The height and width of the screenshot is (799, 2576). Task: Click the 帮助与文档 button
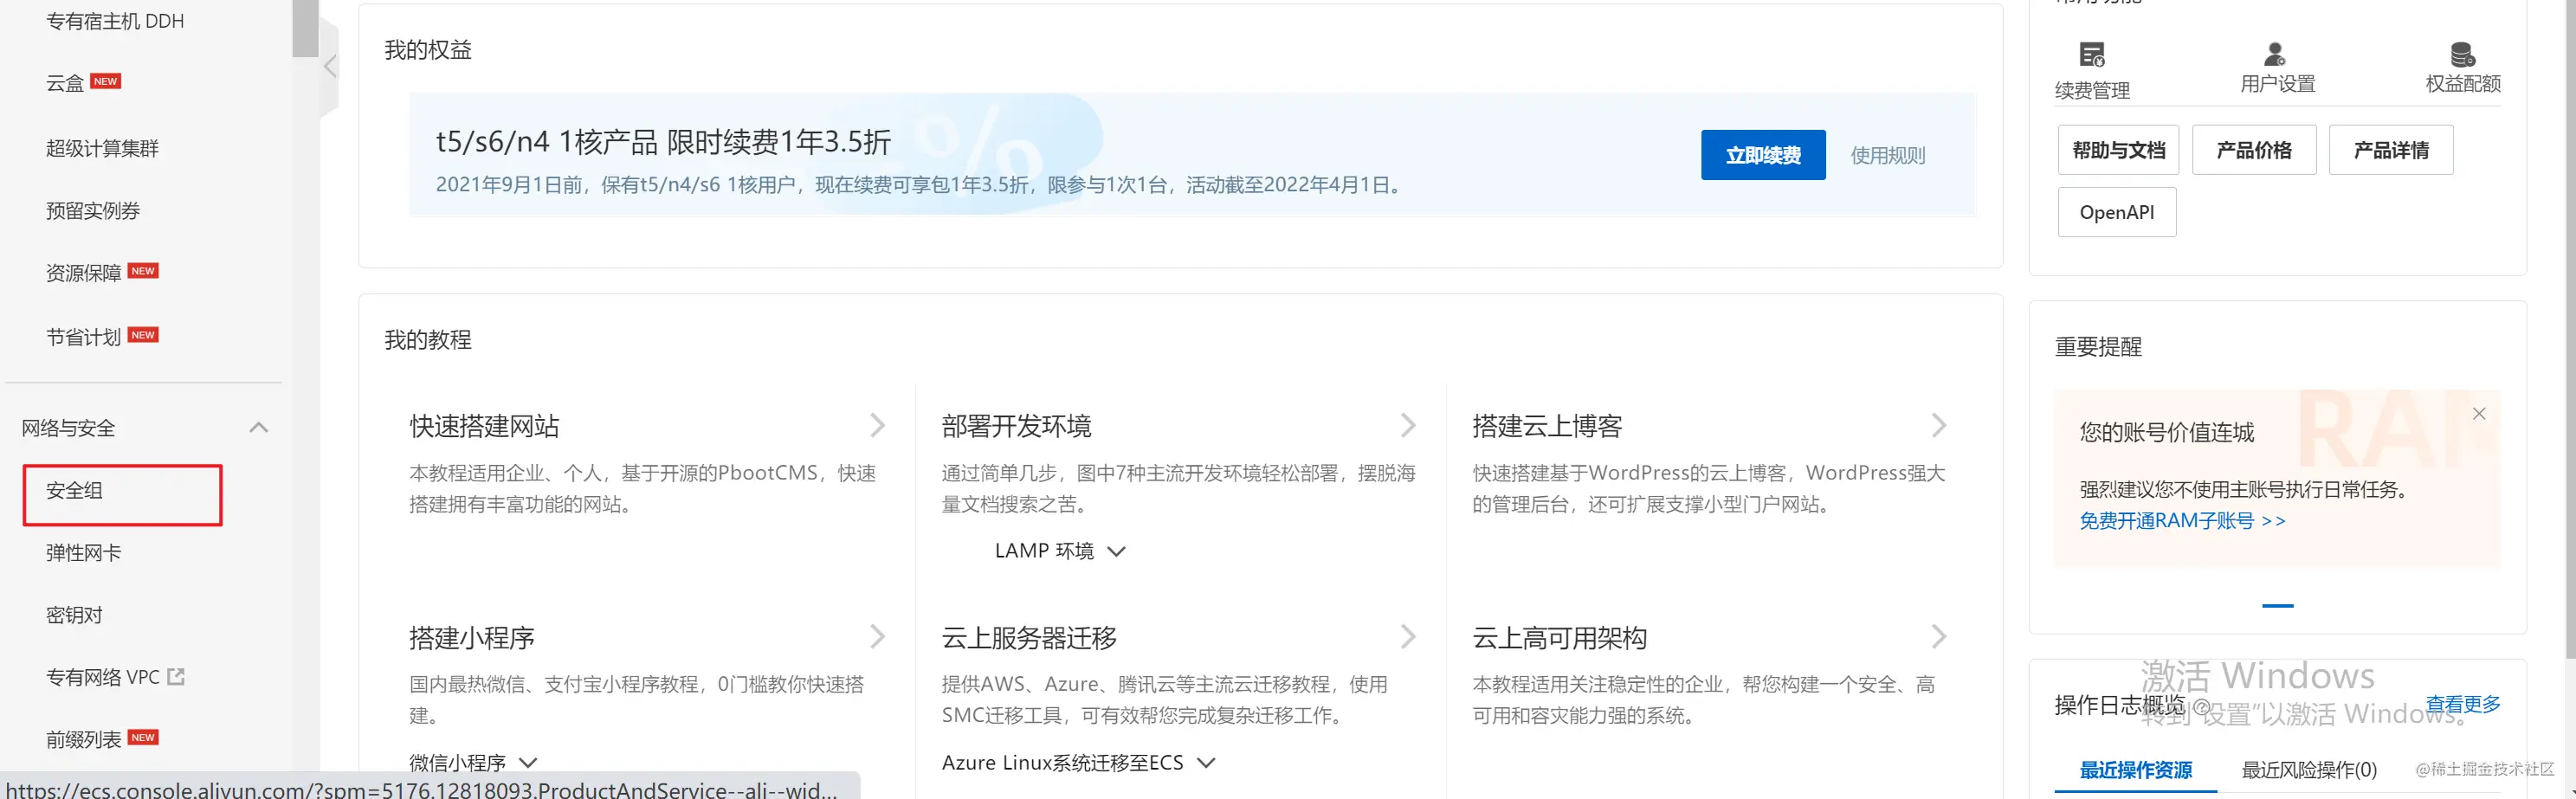2119,150
